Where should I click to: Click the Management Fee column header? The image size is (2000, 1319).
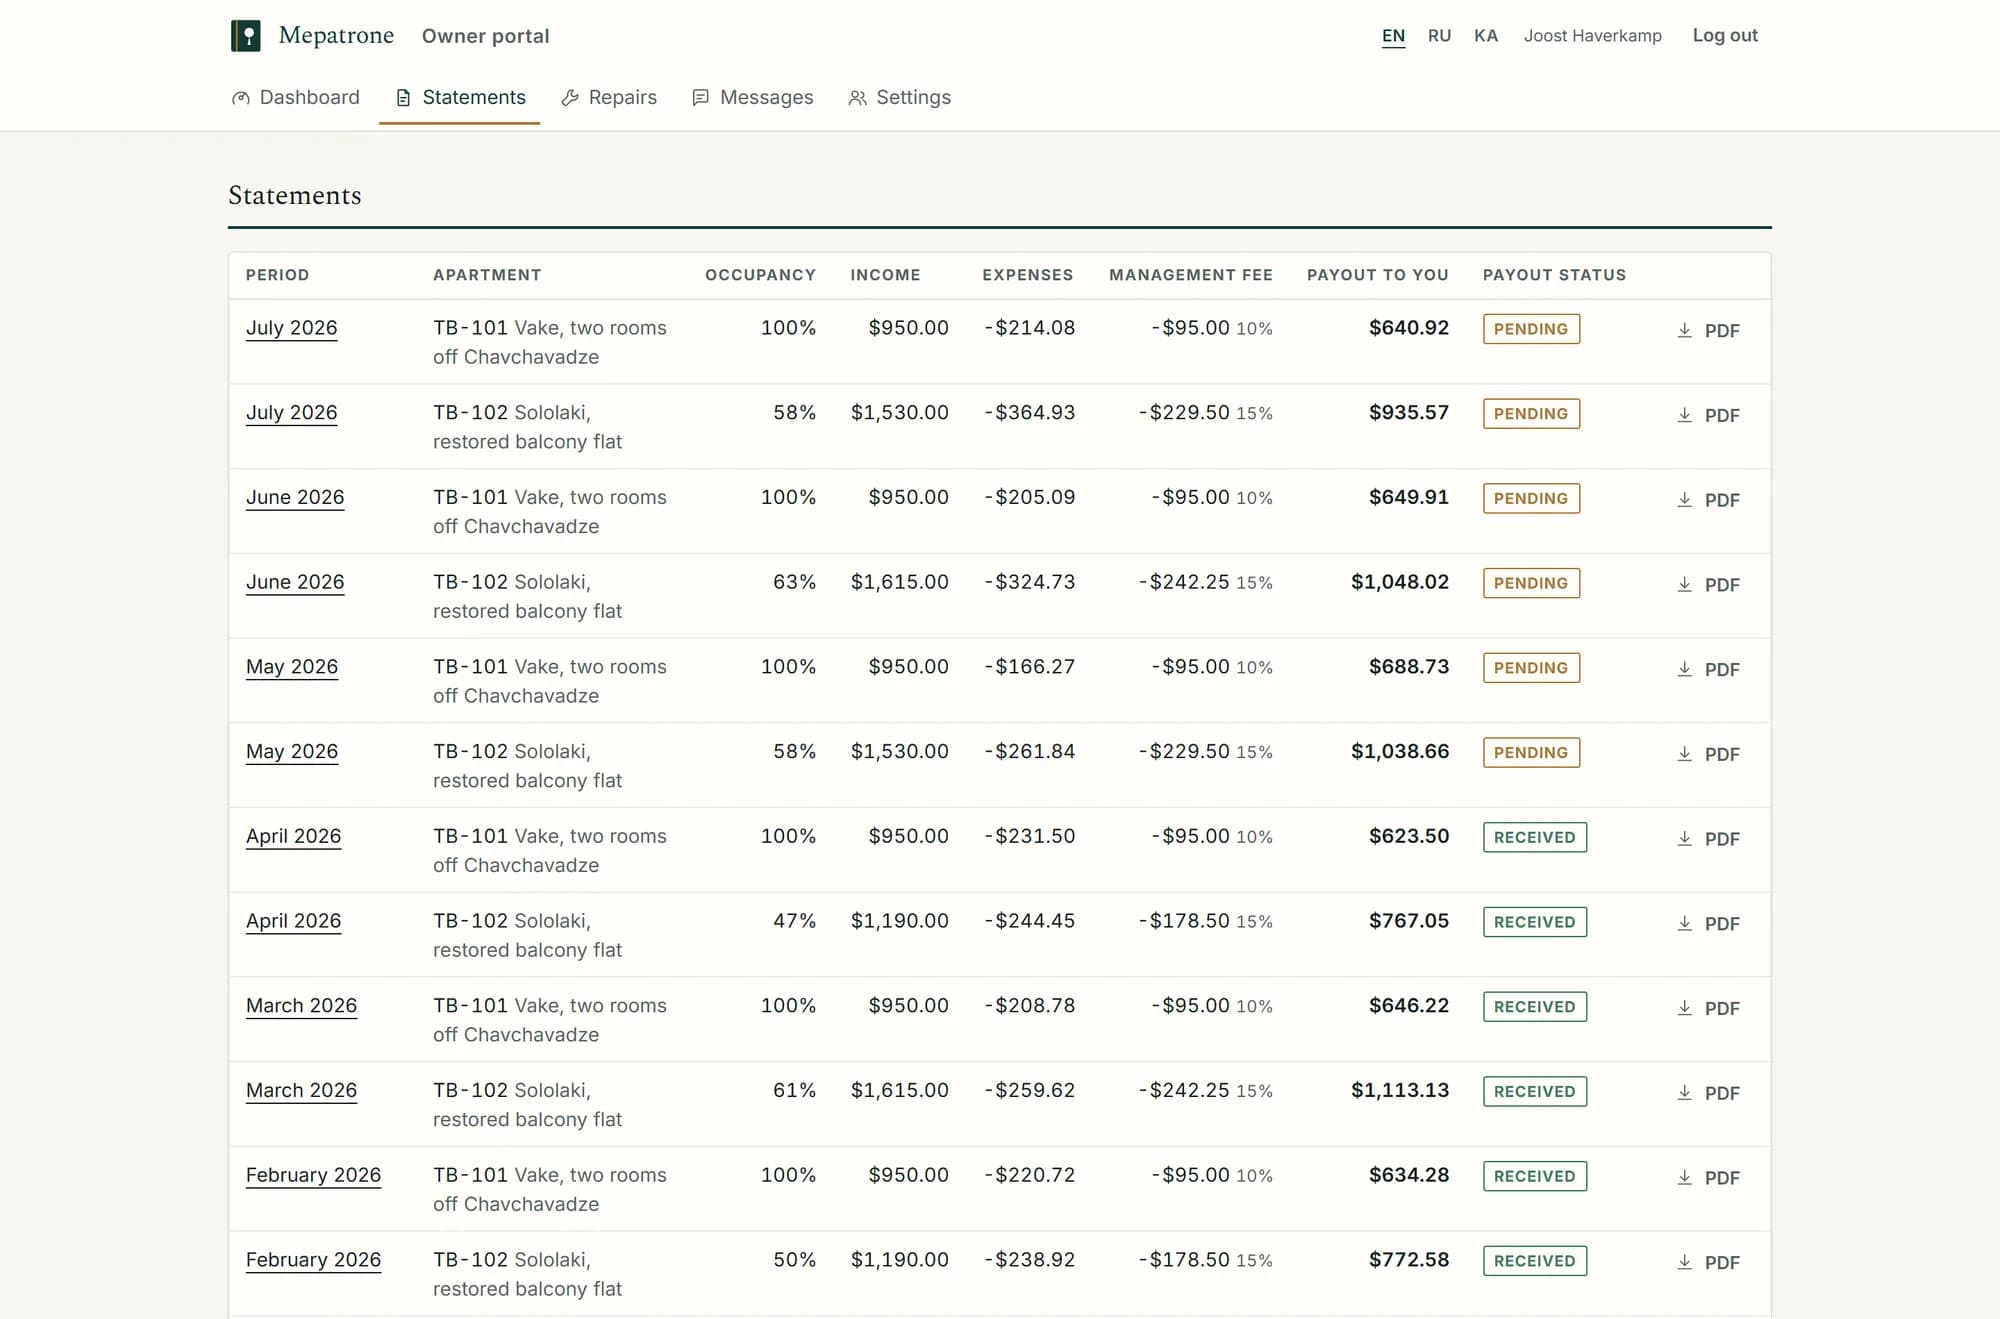click(1191, 275)
